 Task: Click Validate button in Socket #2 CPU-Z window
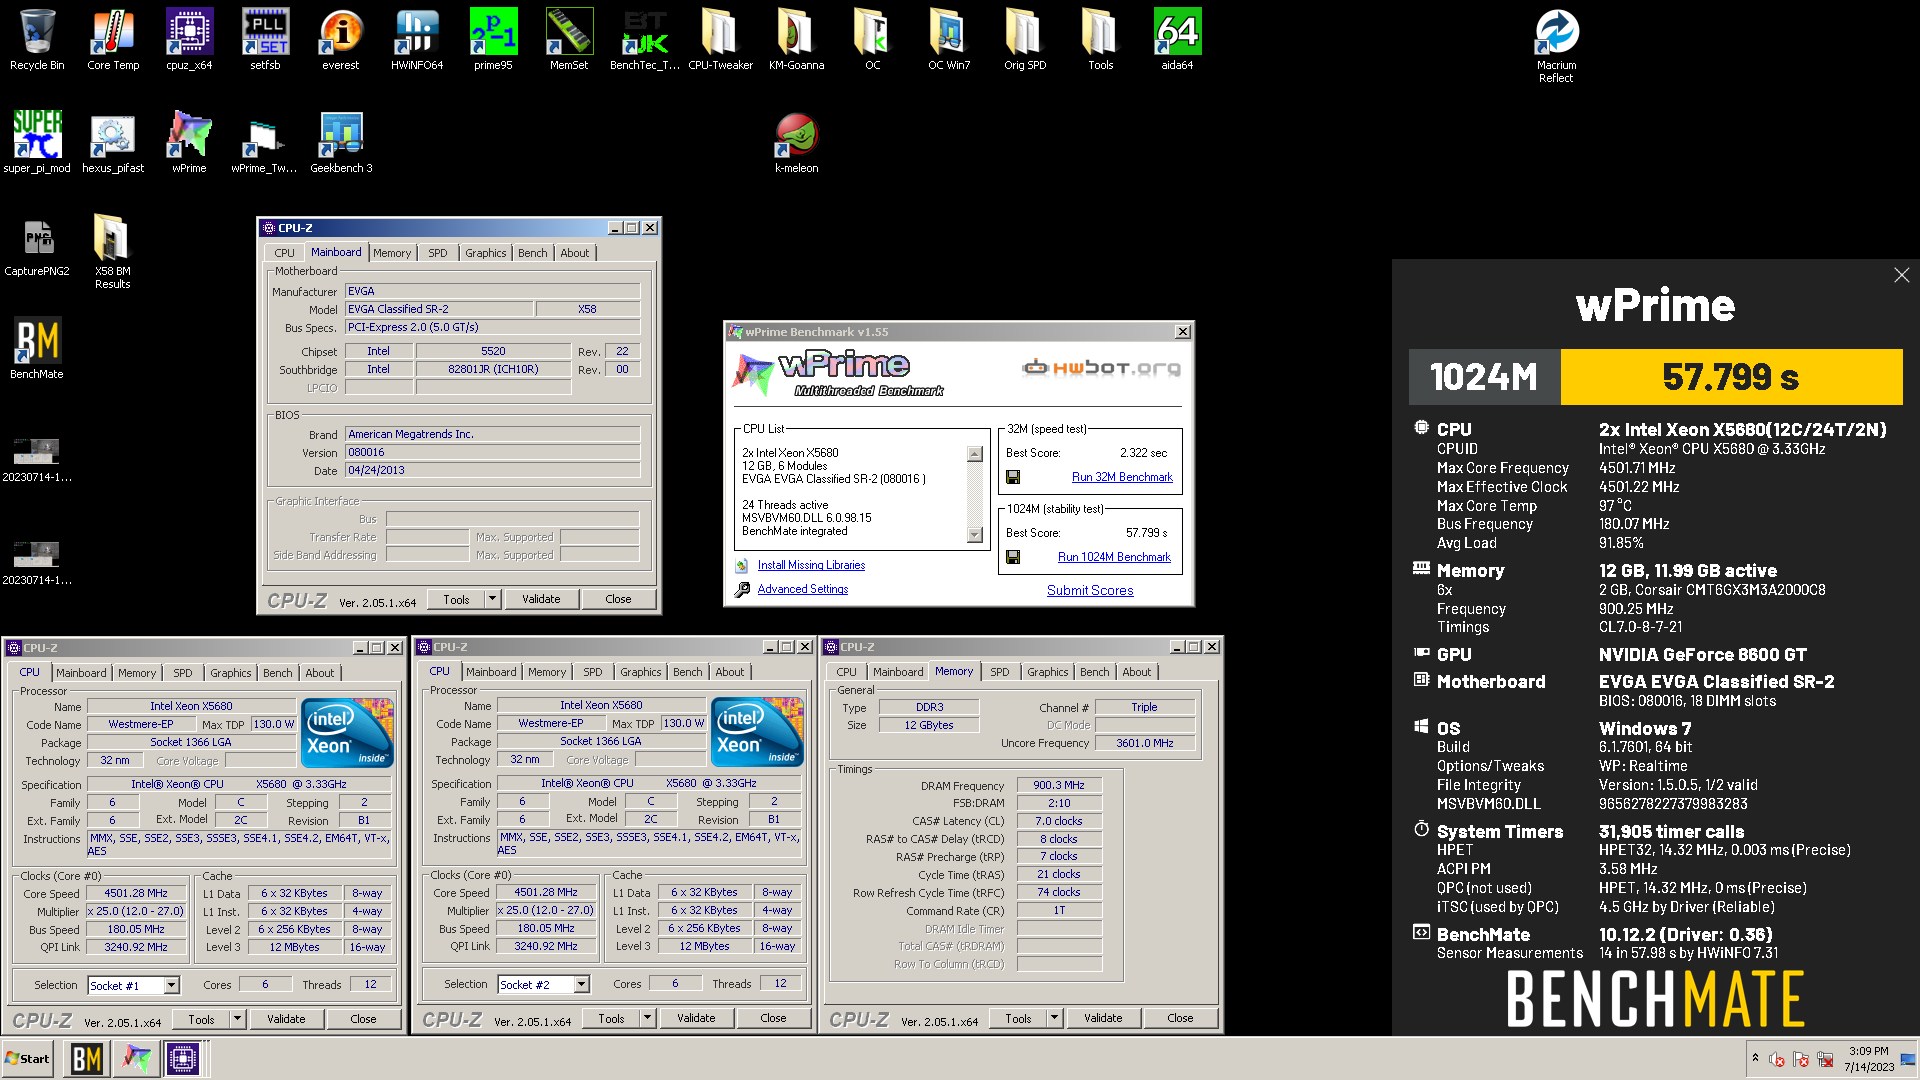pos(696,1018)
